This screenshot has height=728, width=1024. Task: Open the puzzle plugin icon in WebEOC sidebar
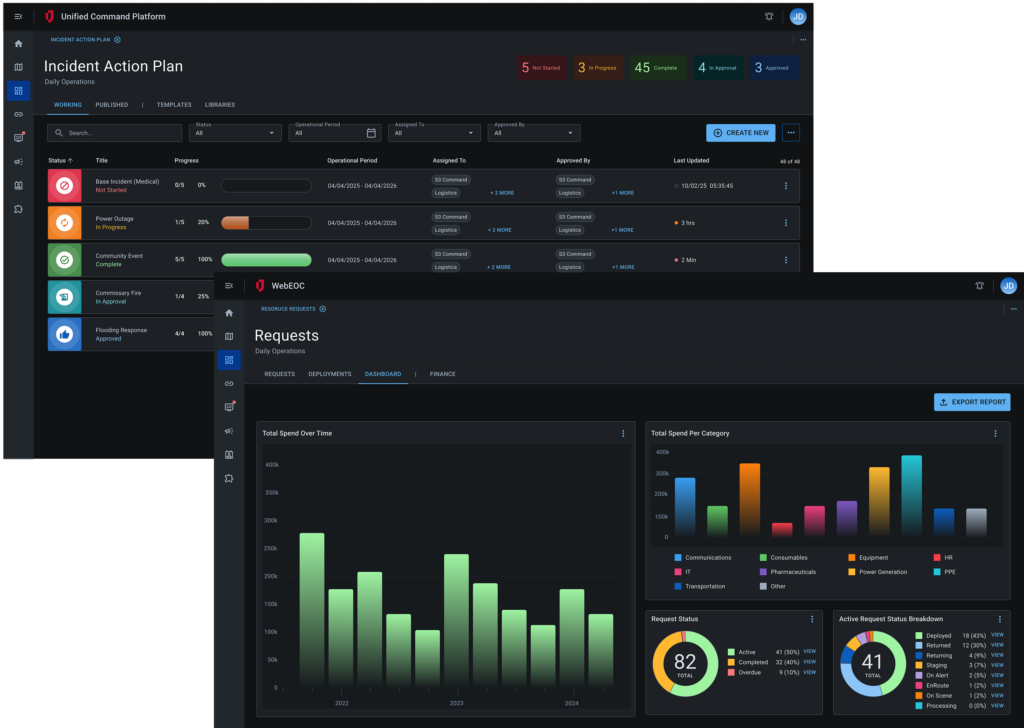point(229,479)
